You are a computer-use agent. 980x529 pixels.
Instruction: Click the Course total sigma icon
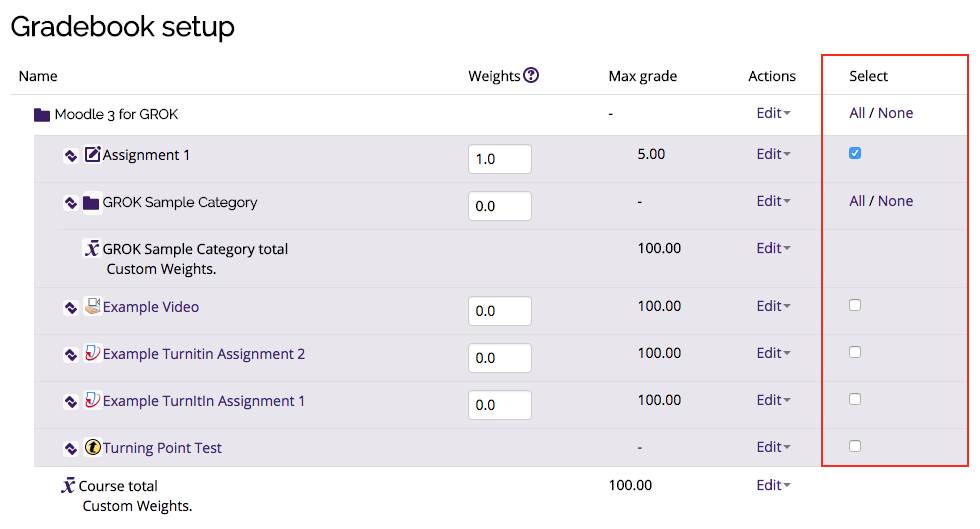[68, 485]
